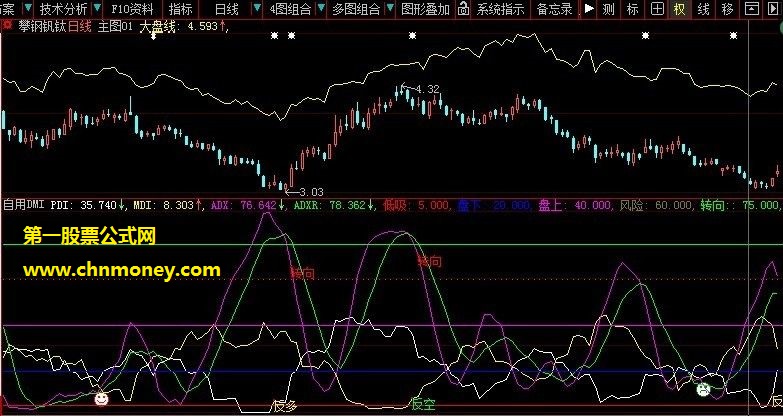
Task: Click the first white star marker atop chart
Action: pyautogui.click(x=274, y=35)
